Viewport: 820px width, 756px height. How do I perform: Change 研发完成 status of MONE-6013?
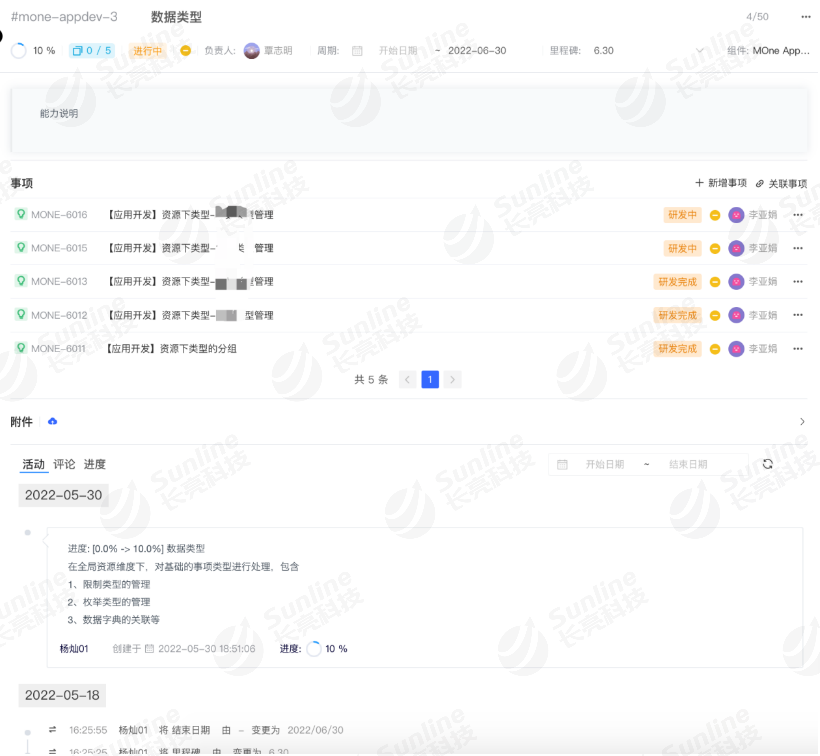point(677,282)
